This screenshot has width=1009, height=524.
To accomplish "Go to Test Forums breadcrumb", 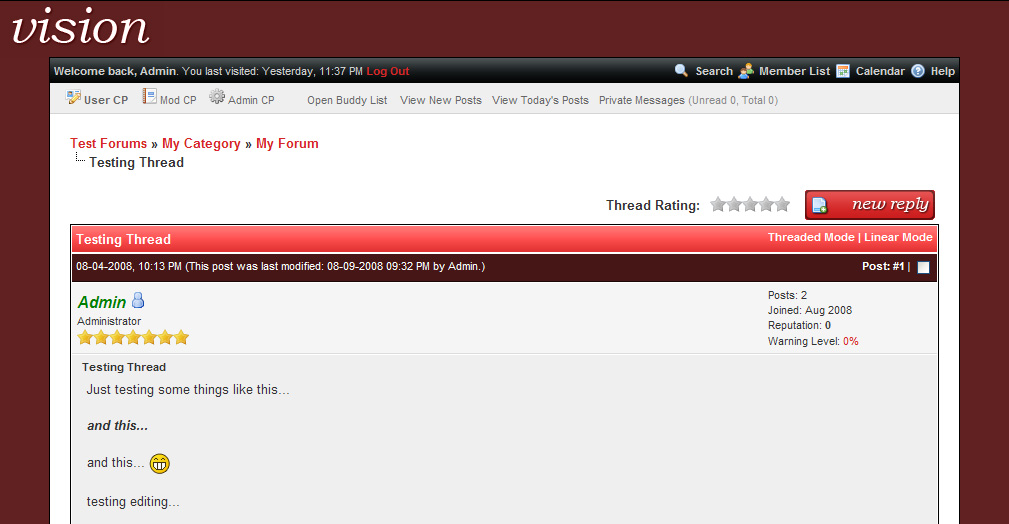I will point(109,144).
